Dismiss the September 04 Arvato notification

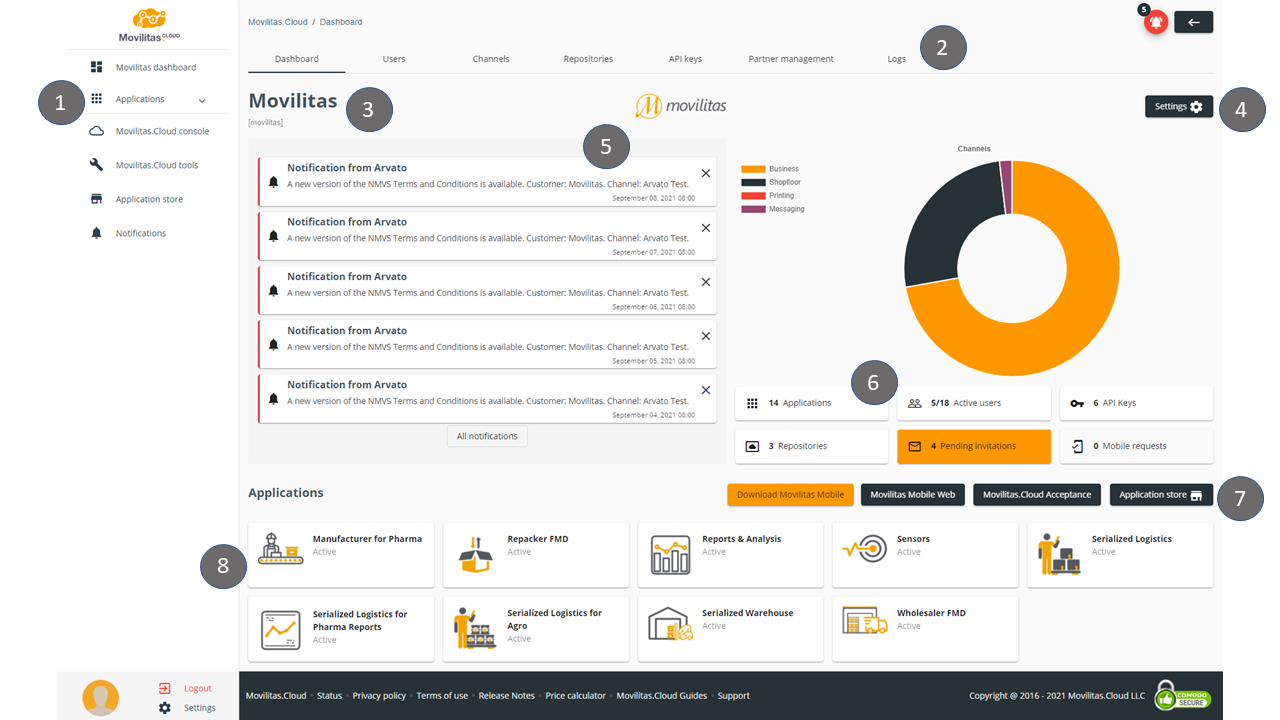click(706, 390)
